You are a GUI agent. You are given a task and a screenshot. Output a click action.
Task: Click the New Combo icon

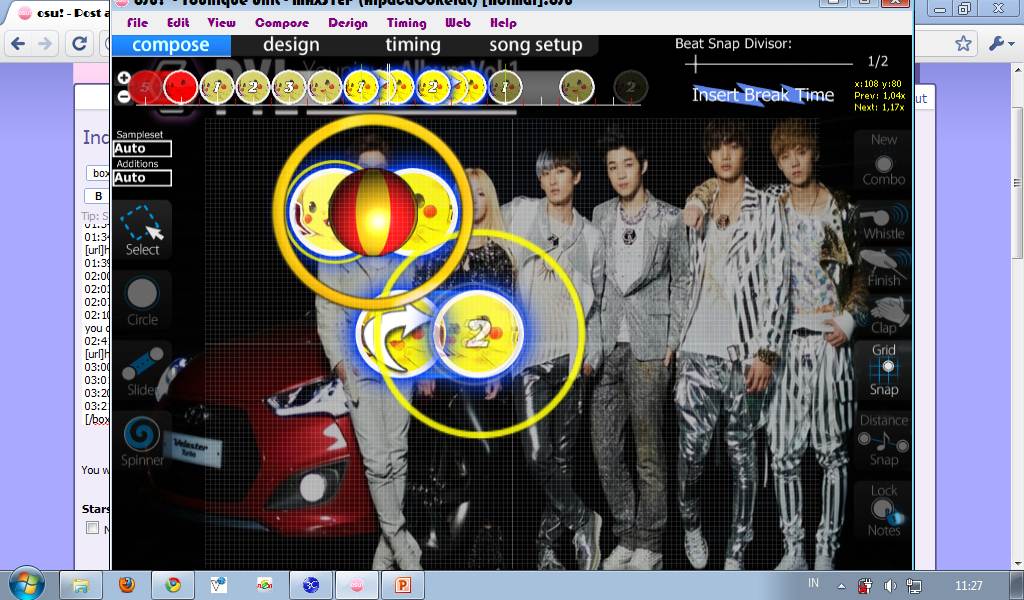pyautogui.click(x=883, y=160)
